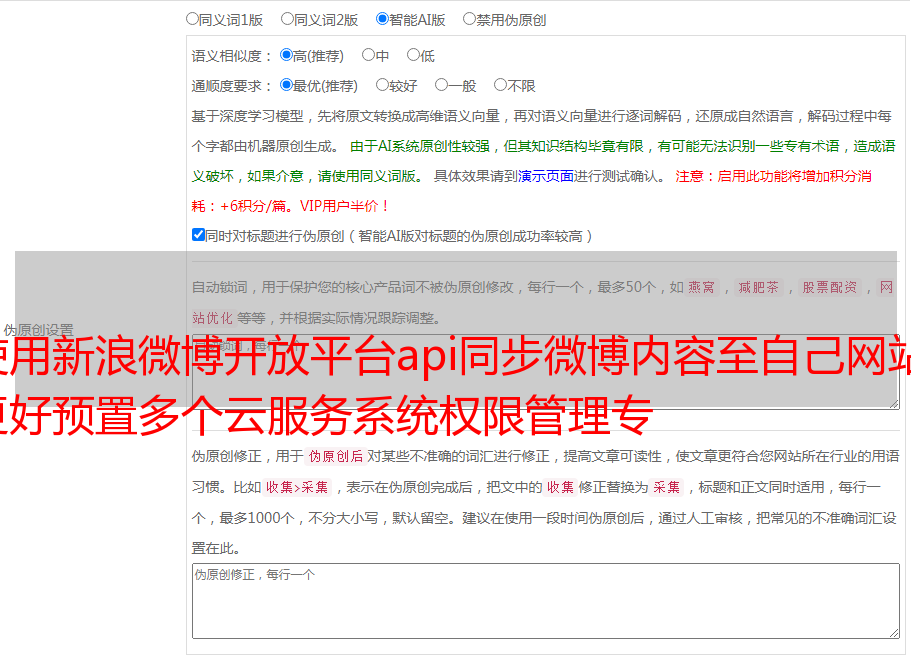The height and width of the screenshot is (658, 911).
Task: Click the 伪原创后 highlighted tag
Action: point(336,456)
